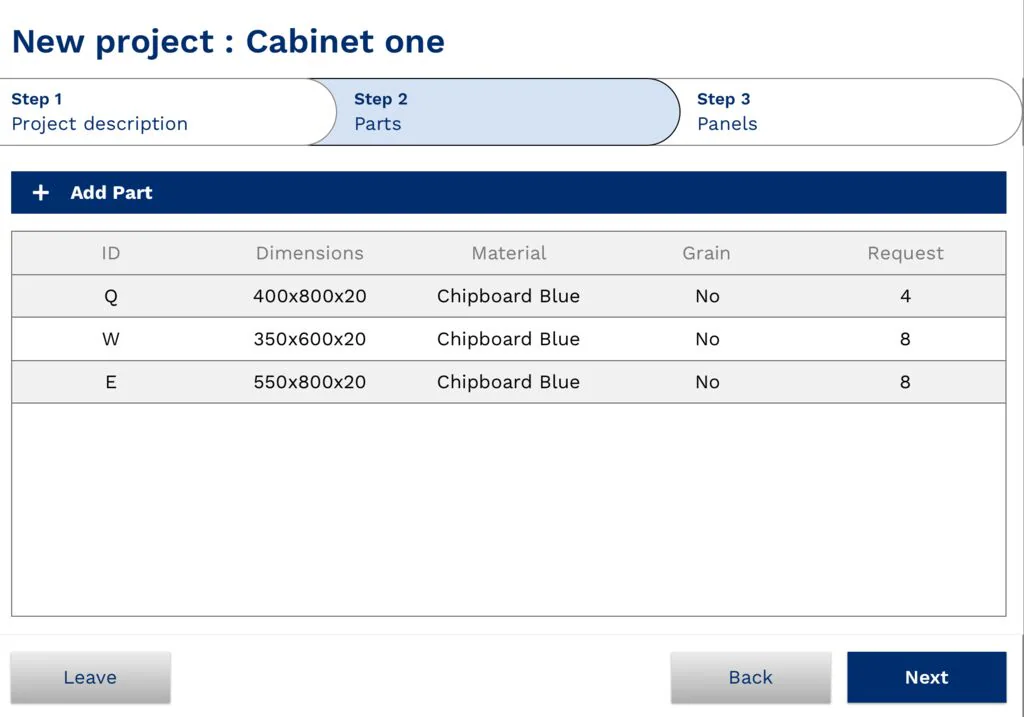Sort by the ID column header
The width and height of the screenshot is (1024, 717).
click(110, 253)
